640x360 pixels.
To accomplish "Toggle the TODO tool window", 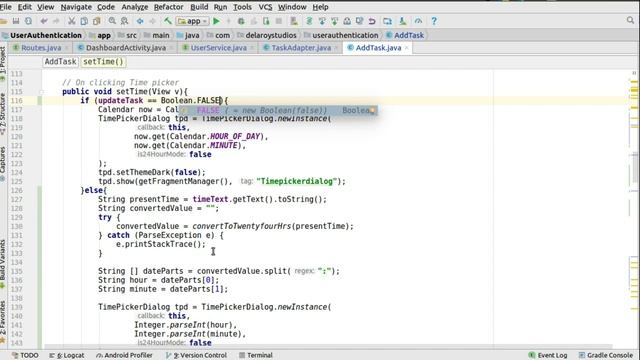I will 25,355.
